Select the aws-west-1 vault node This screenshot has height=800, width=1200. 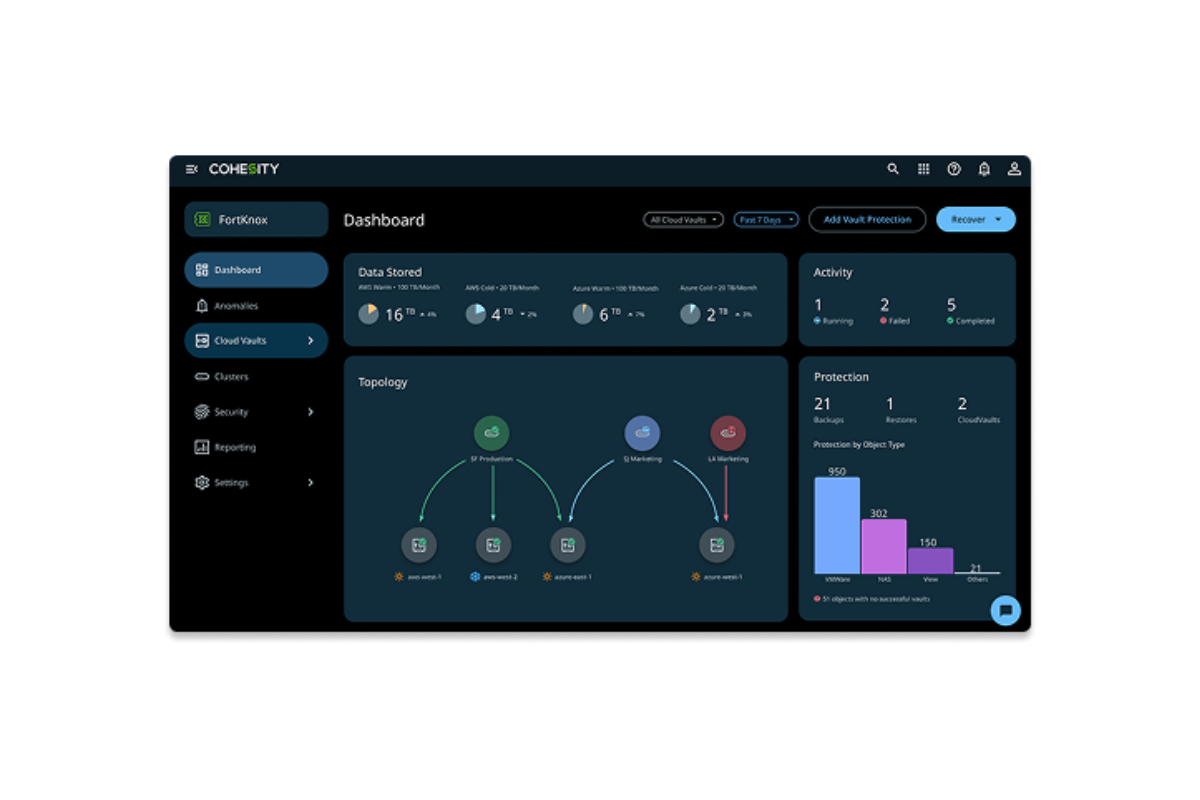point(419,545)
